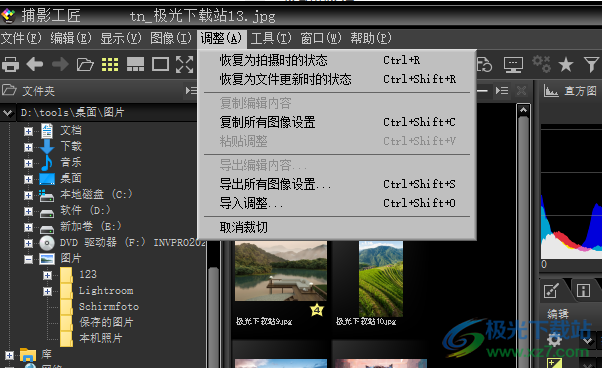Open the 编辑(E) menu
The width and height of the screenshot is (602, 368).
click(x=71, y=38)
